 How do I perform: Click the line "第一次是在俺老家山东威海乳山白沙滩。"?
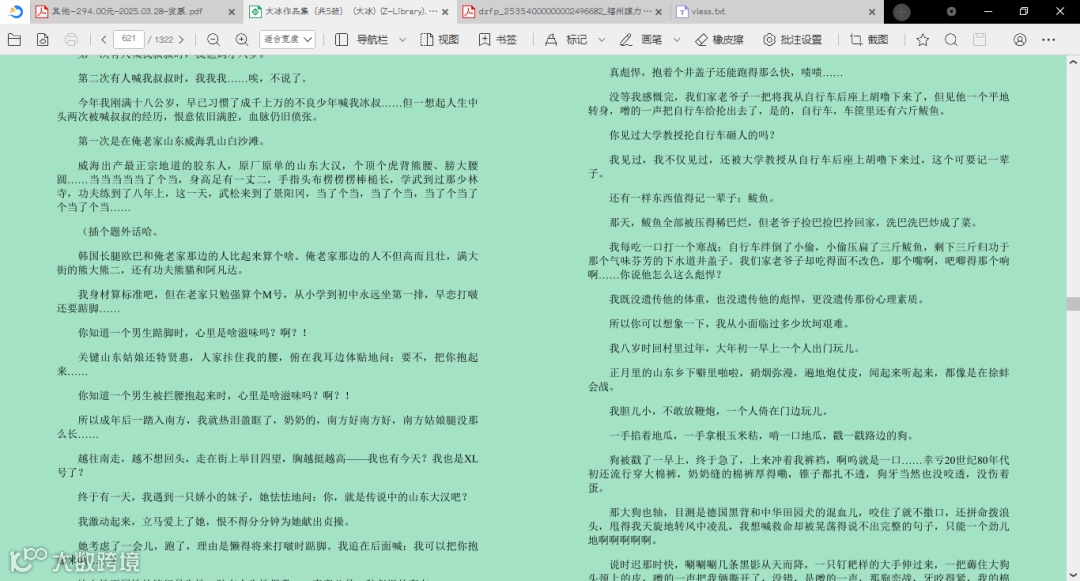pyautogui.click(x=172, y=141)
